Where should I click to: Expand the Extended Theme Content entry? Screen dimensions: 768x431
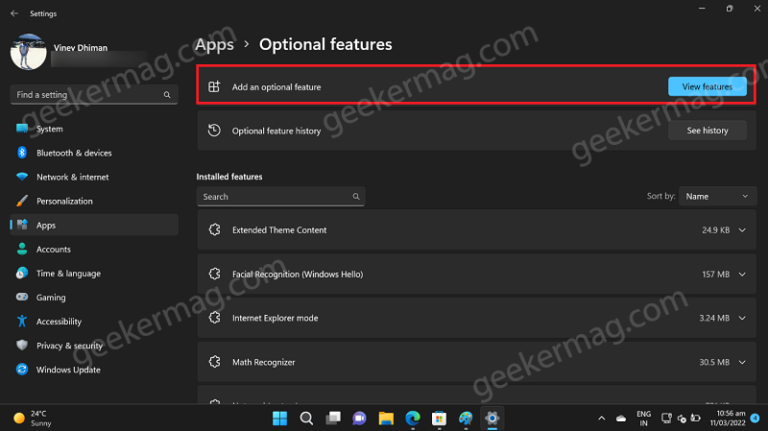point(742,230)
